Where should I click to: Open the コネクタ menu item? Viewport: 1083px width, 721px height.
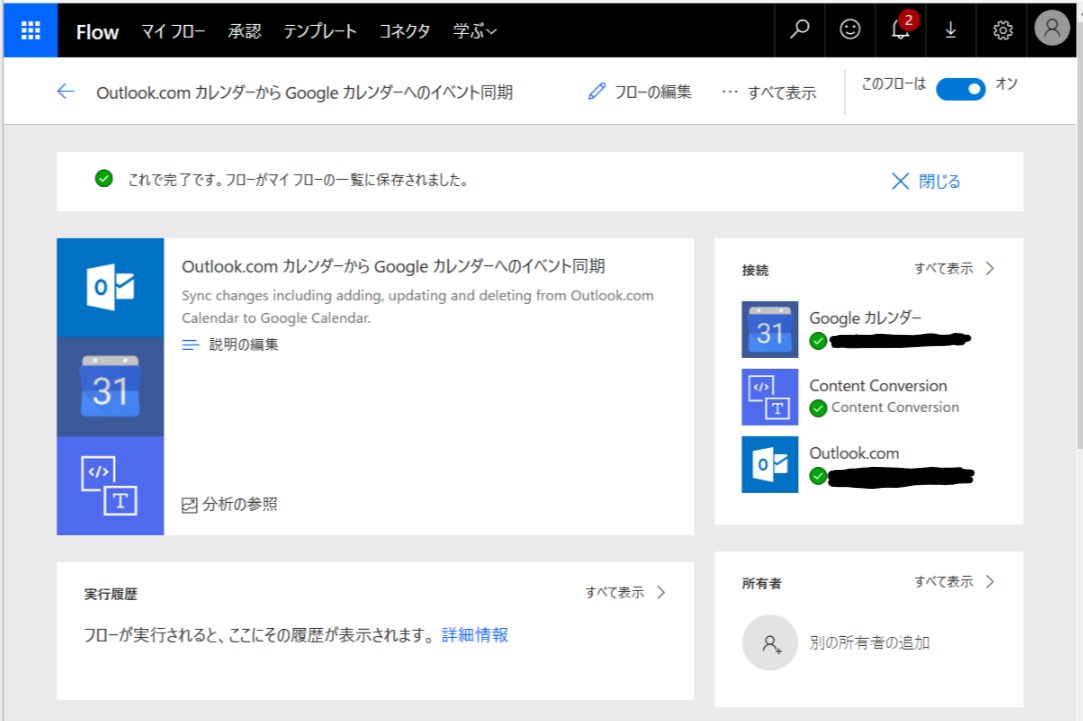[x=405, y=31]
